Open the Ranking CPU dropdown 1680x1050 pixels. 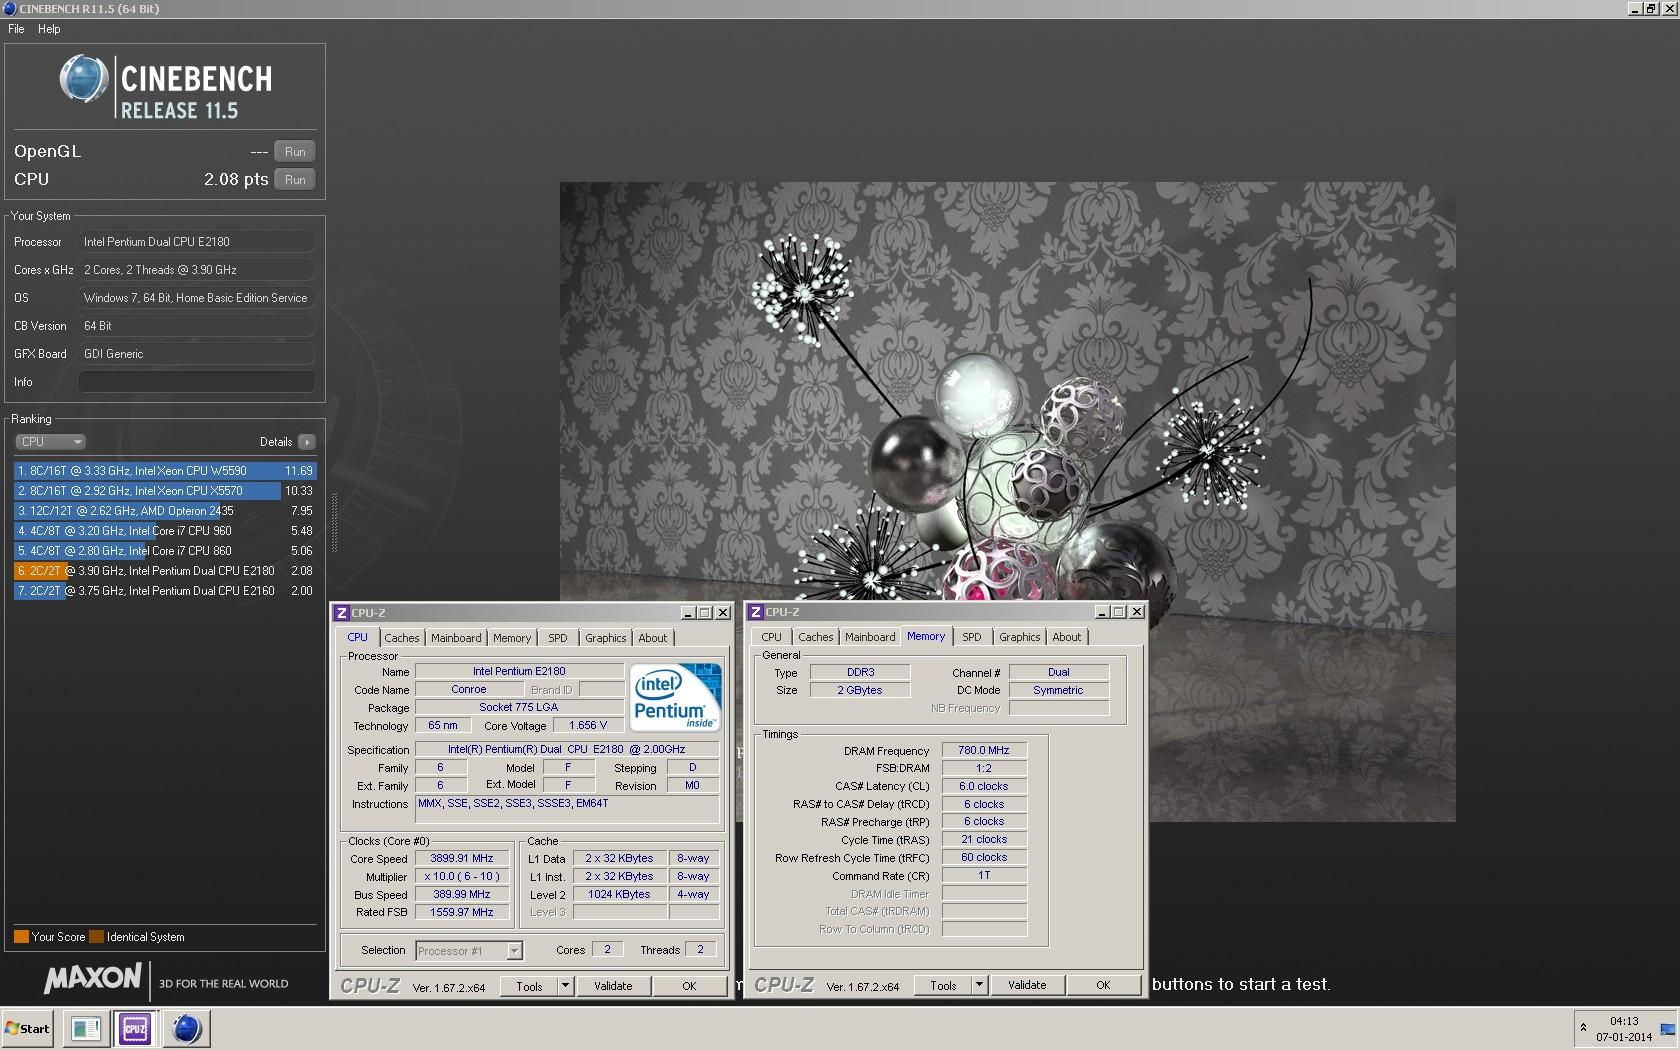click(x=50, y=442)
